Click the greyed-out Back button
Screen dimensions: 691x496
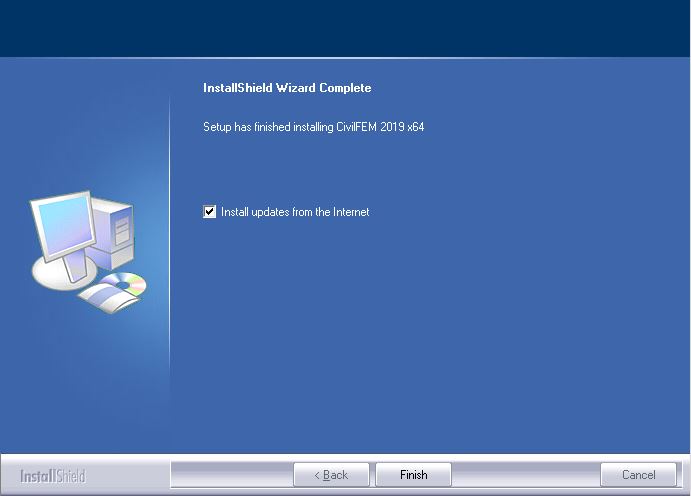pos(331,475)
